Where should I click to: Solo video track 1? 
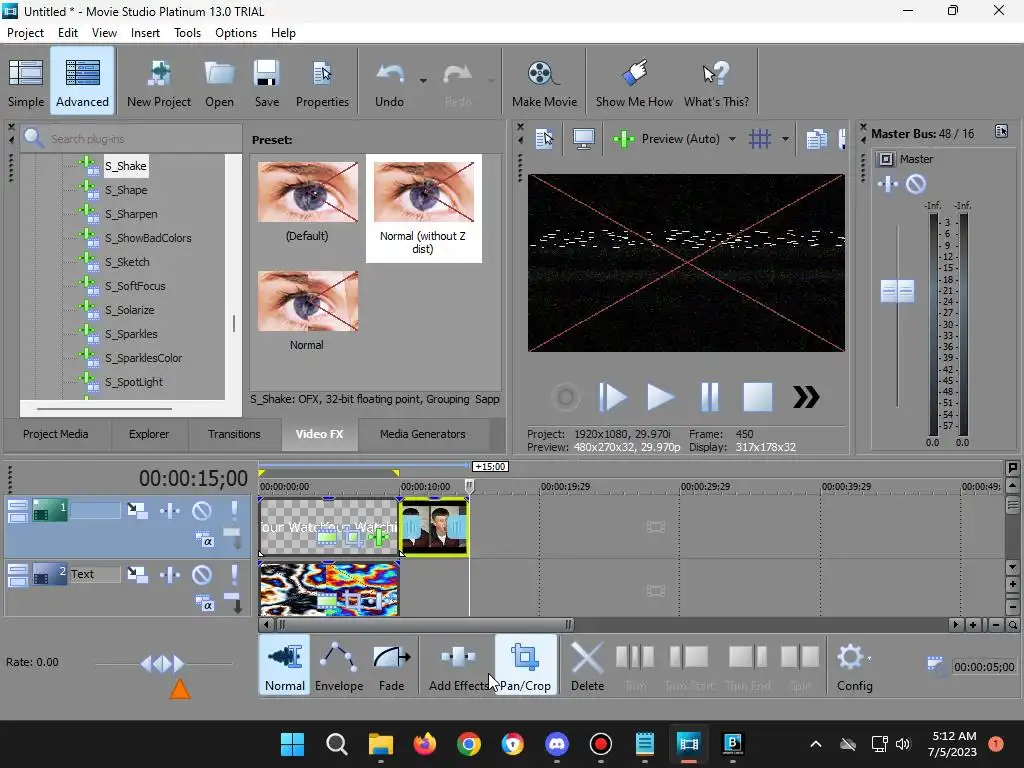[x=234, y=510]
